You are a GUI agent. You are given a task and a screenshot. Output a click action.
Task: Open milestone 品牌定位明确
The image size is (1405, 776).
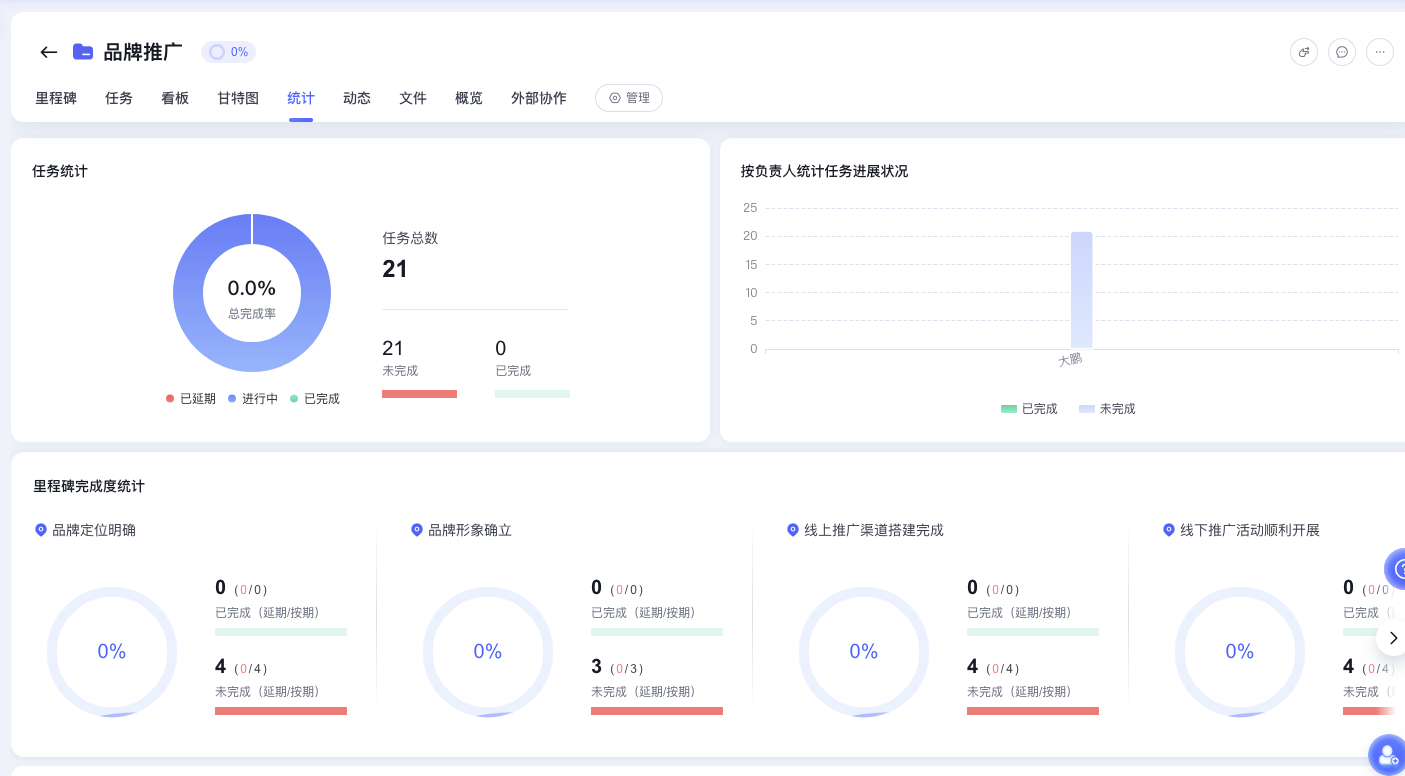click(94, 530)
